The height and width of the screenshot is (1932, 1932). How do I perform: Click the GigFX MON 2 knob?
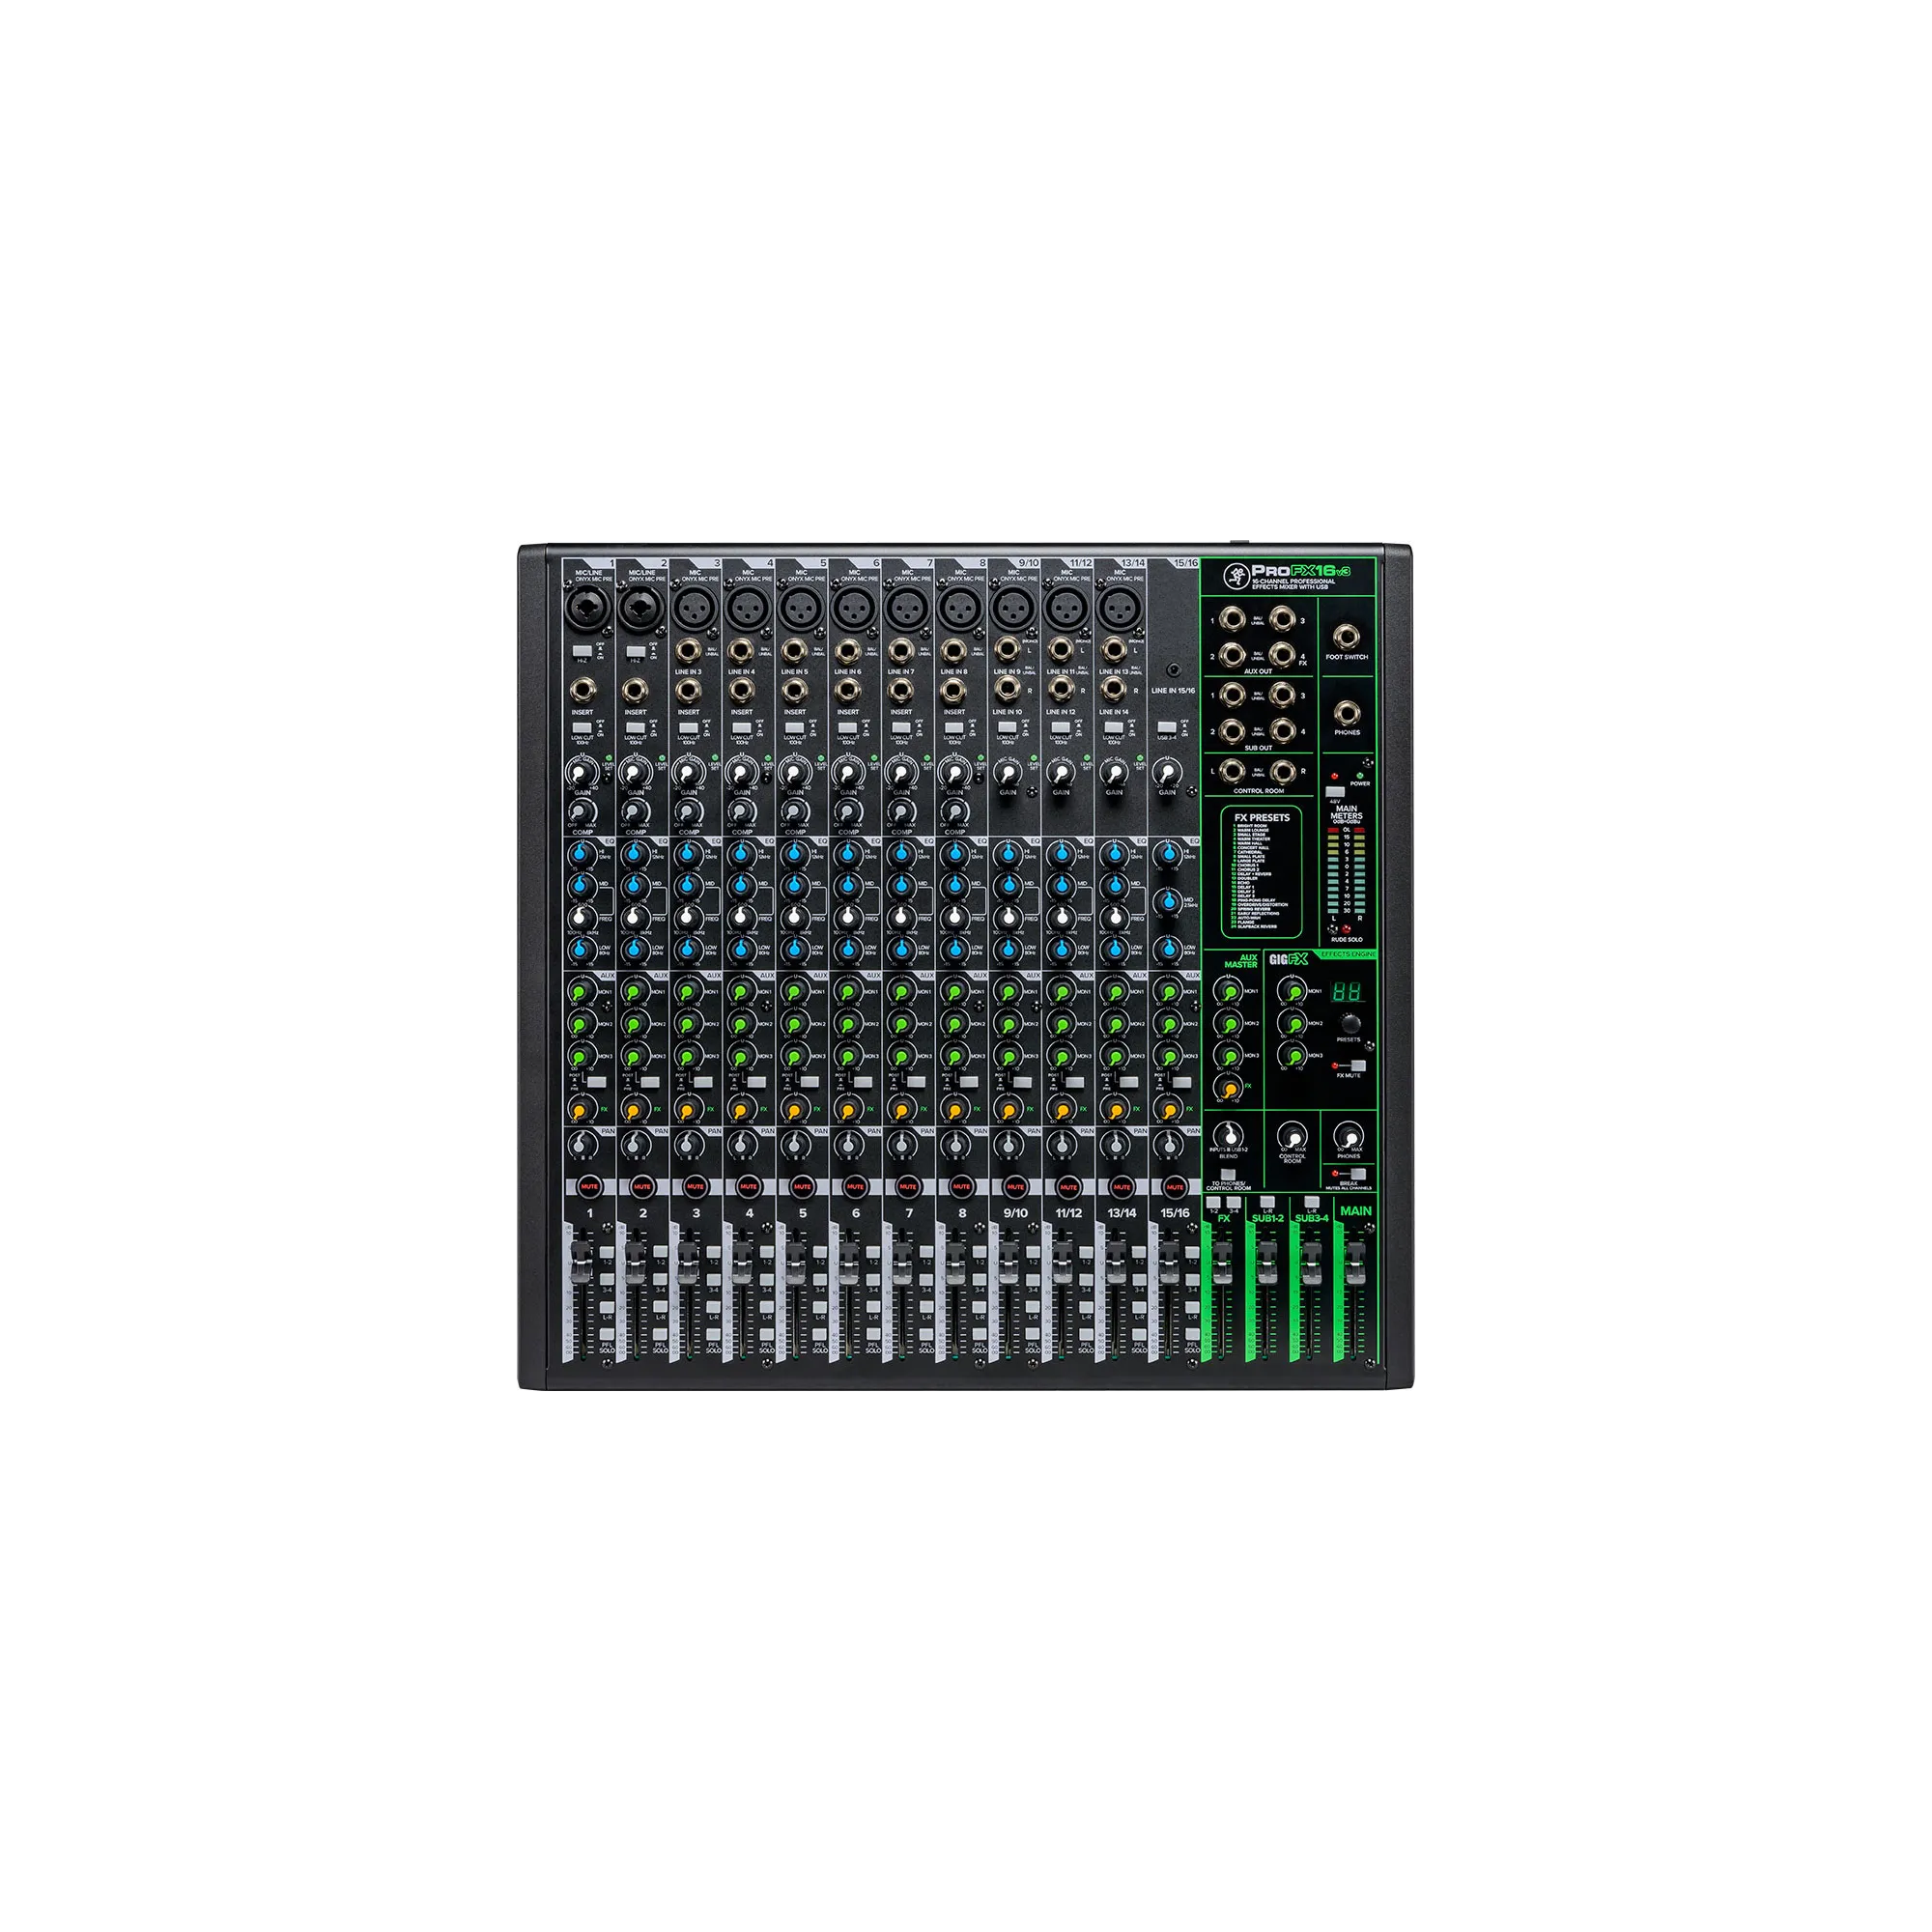[x=1293, y=1024]
